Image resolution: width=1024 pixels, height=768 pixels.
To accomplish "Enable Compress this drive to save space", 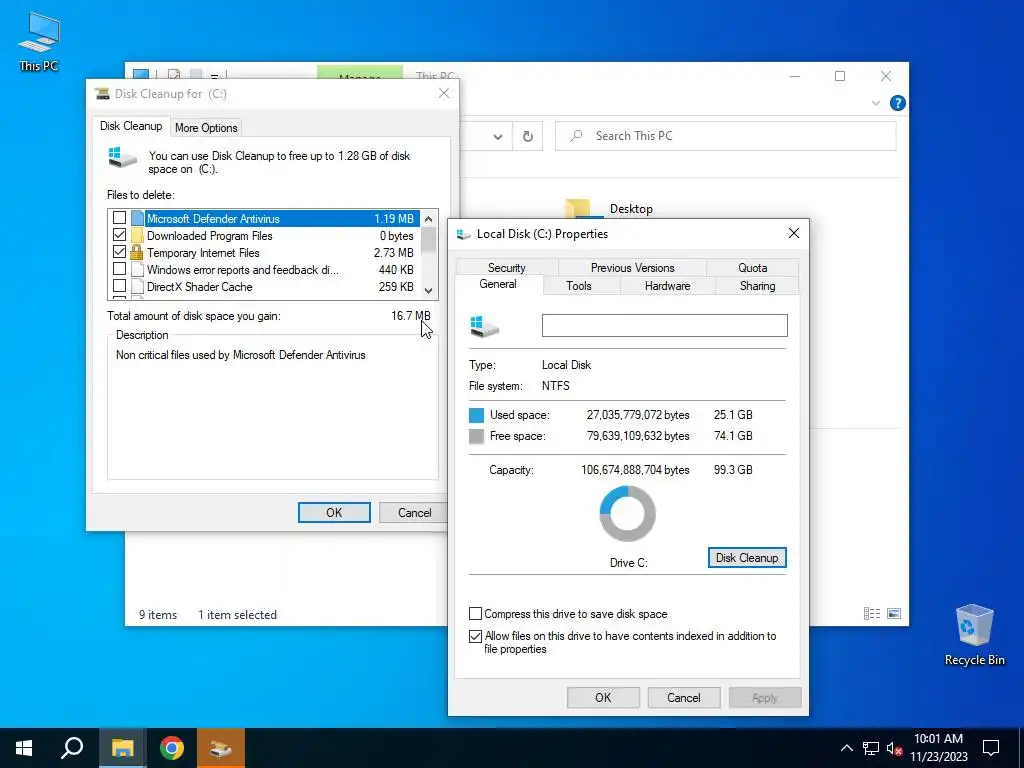I will 475,614.
